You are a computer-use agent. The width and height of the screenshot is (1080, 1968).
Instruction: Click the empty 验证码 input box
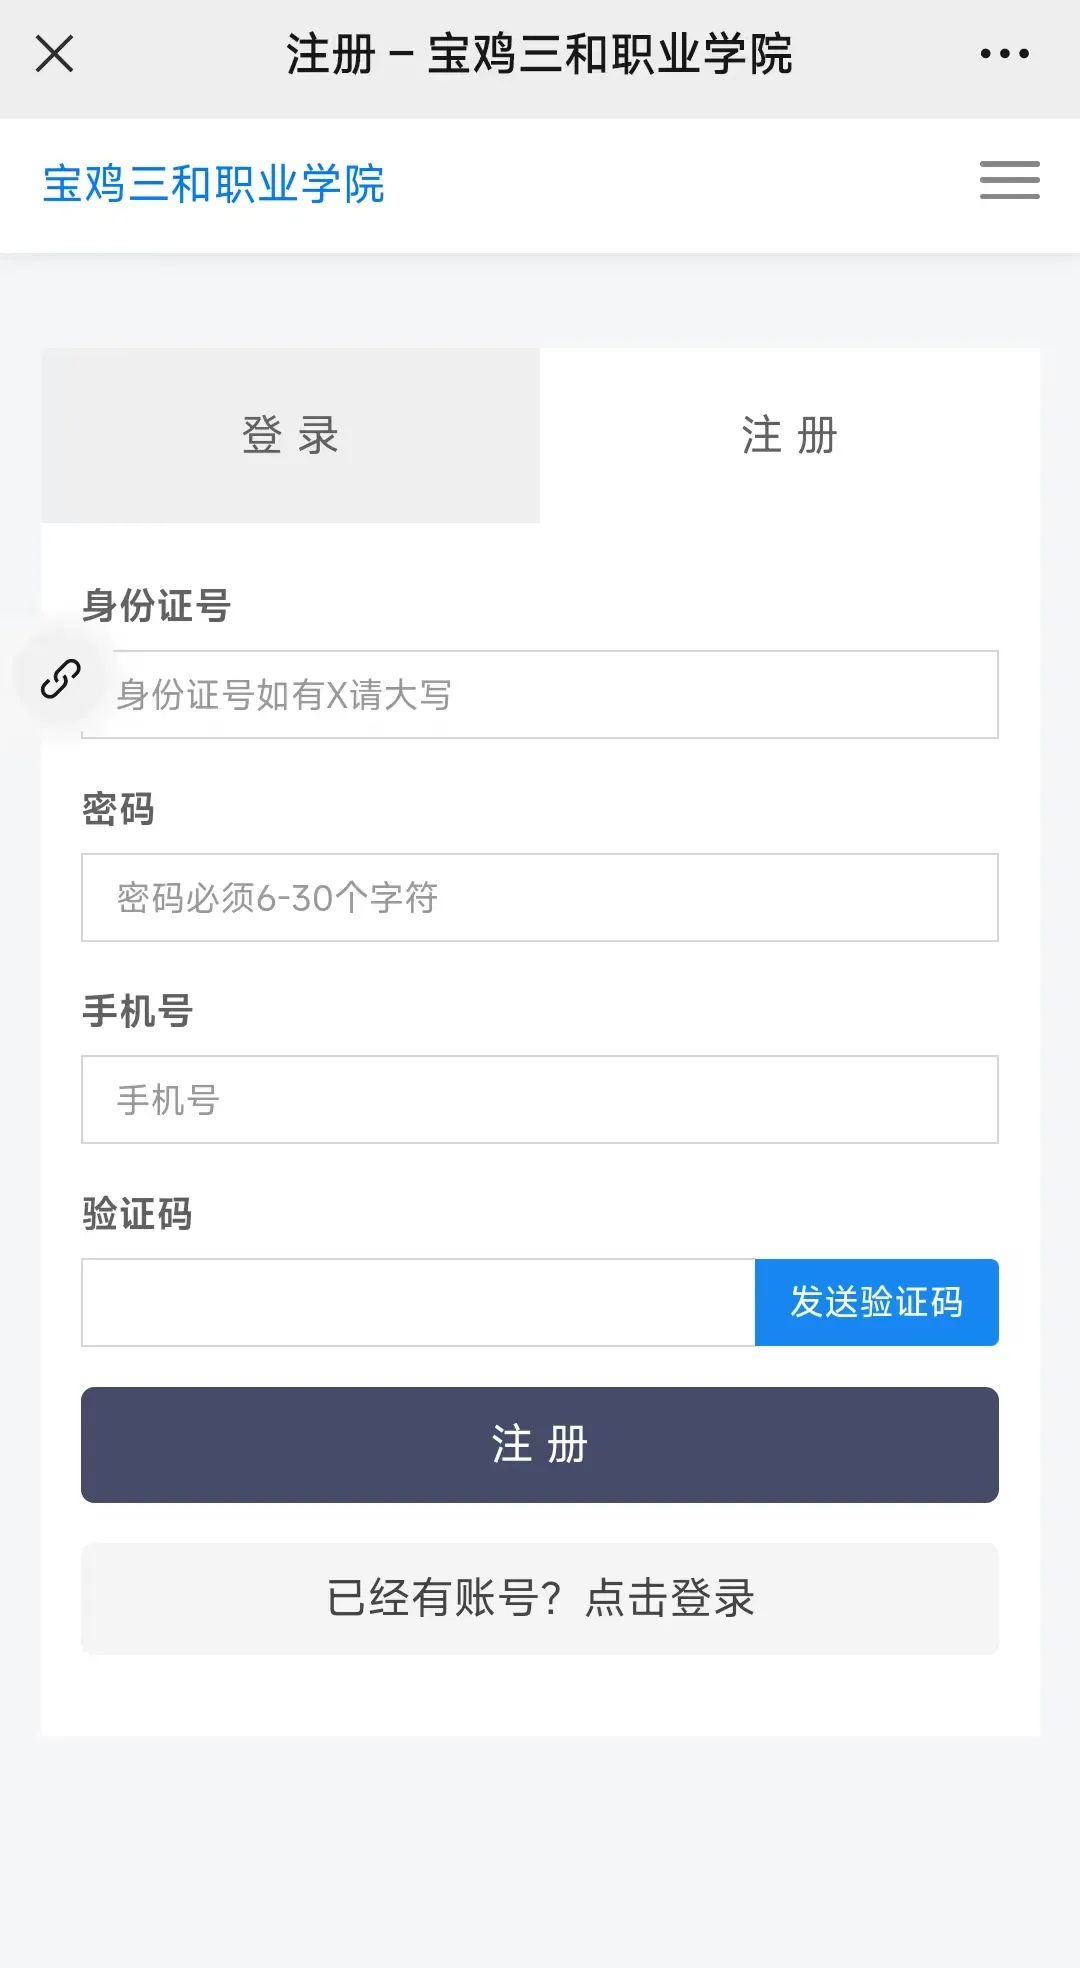(x=418, y=1302)
